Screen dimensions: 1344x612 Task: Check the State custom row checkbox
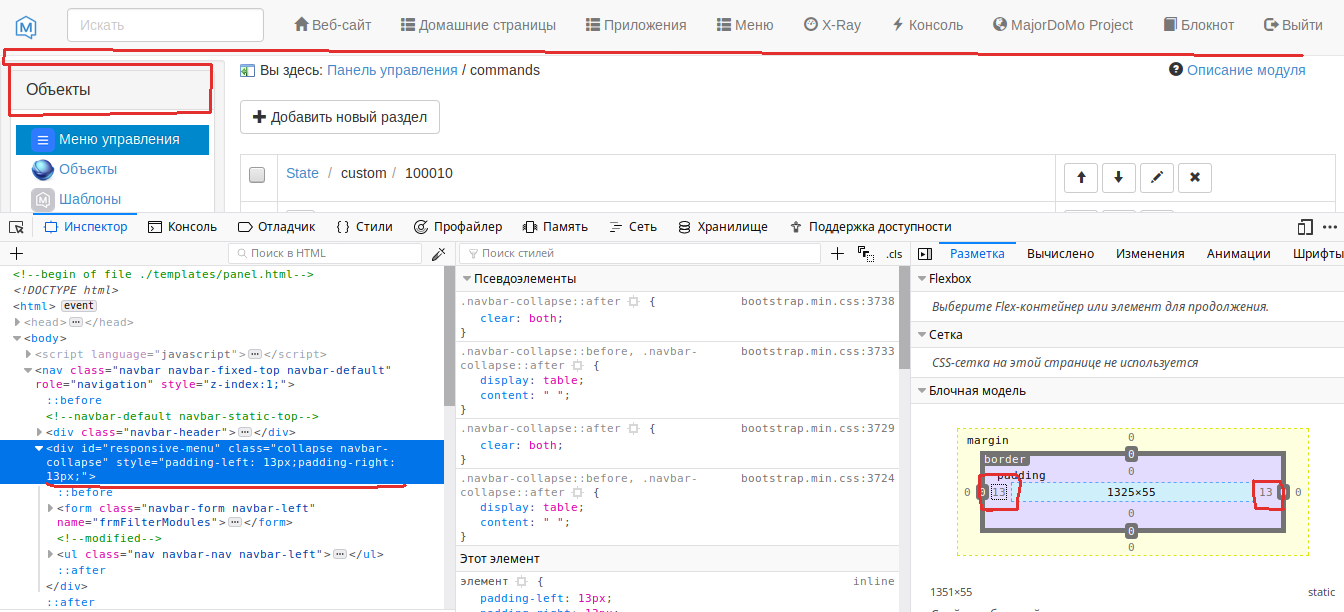coord(257,174)
